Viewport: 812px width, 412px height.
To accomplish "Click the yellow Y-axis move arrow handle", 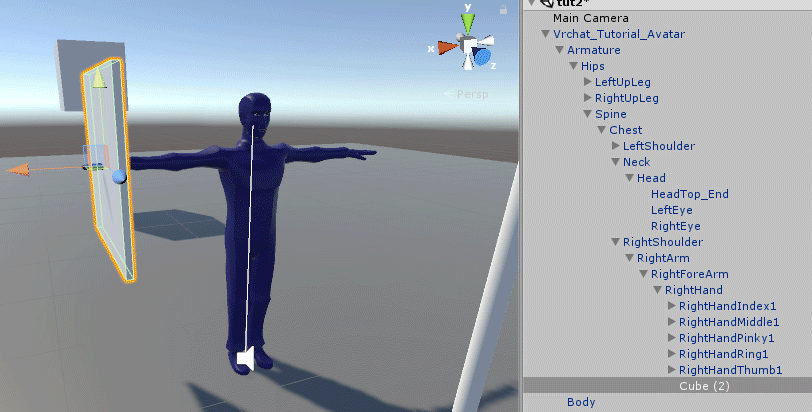I will click(99, 79).
